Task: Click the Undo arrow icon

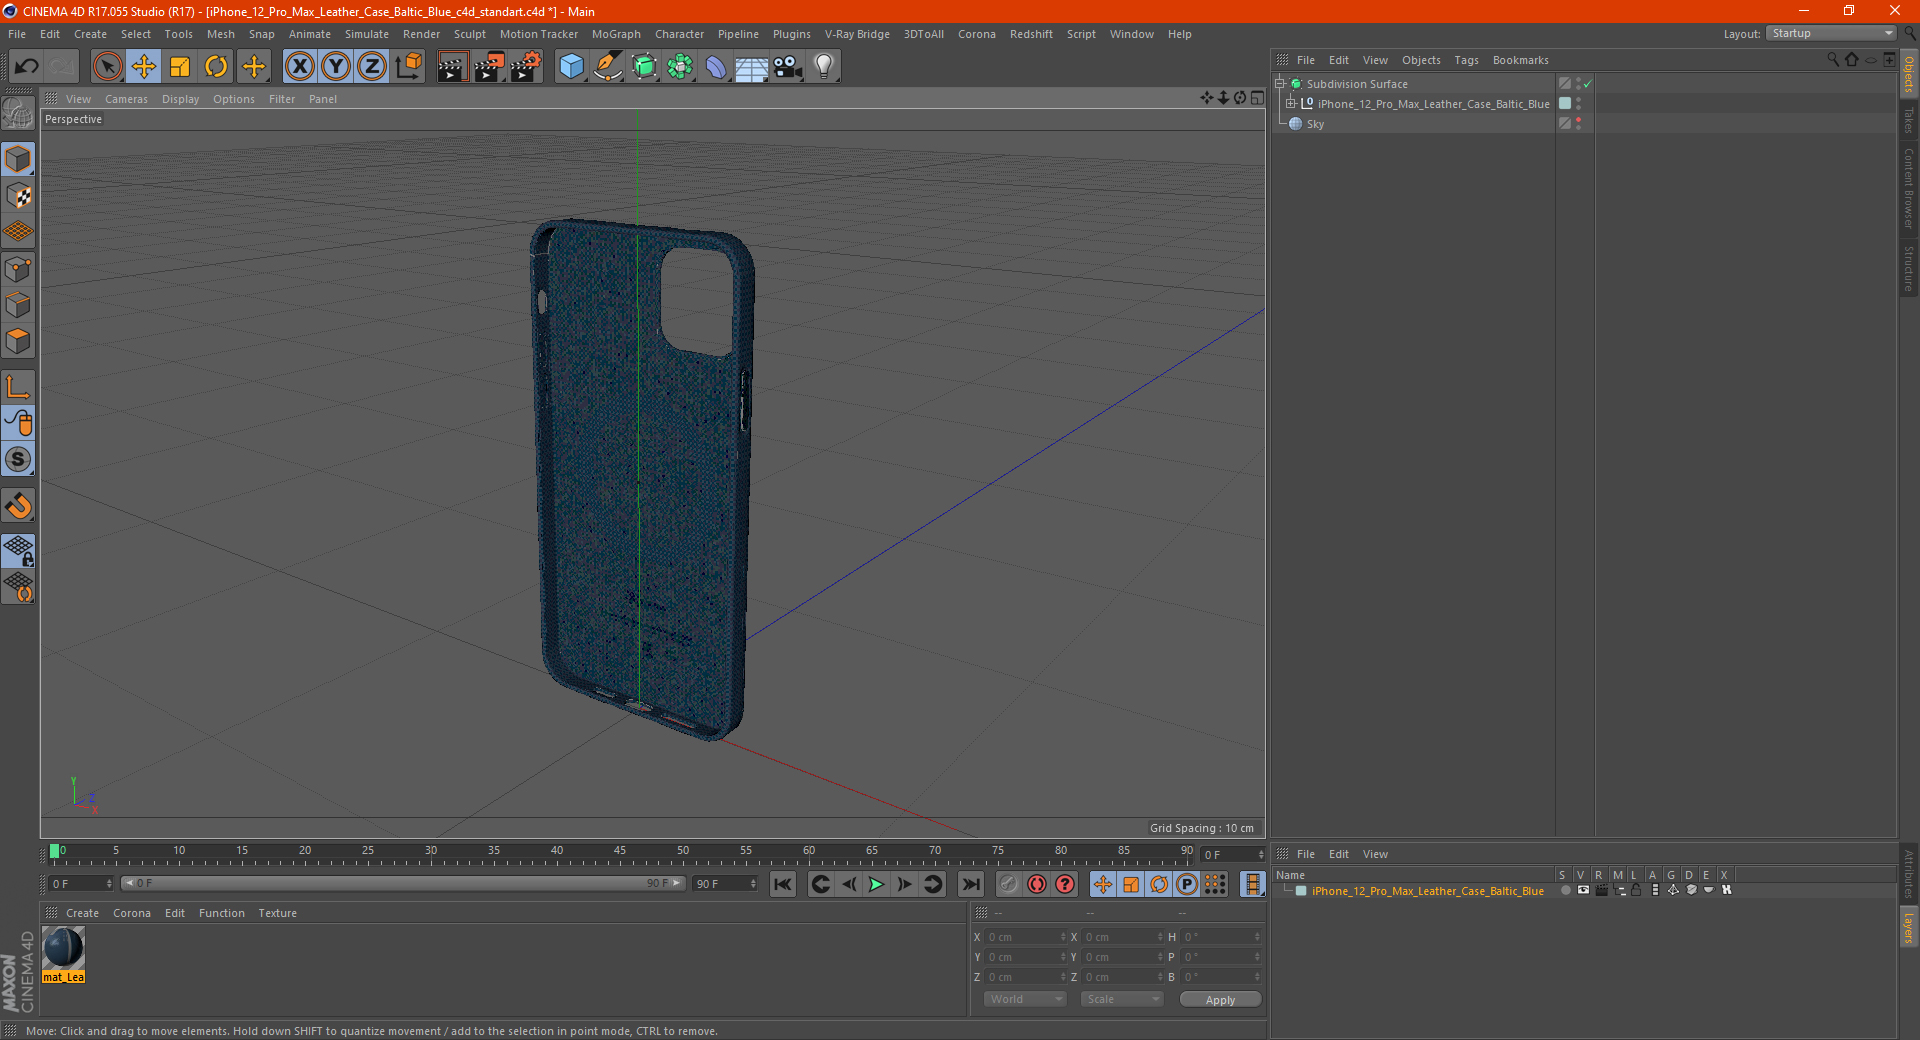Action: tap(27, 67)
